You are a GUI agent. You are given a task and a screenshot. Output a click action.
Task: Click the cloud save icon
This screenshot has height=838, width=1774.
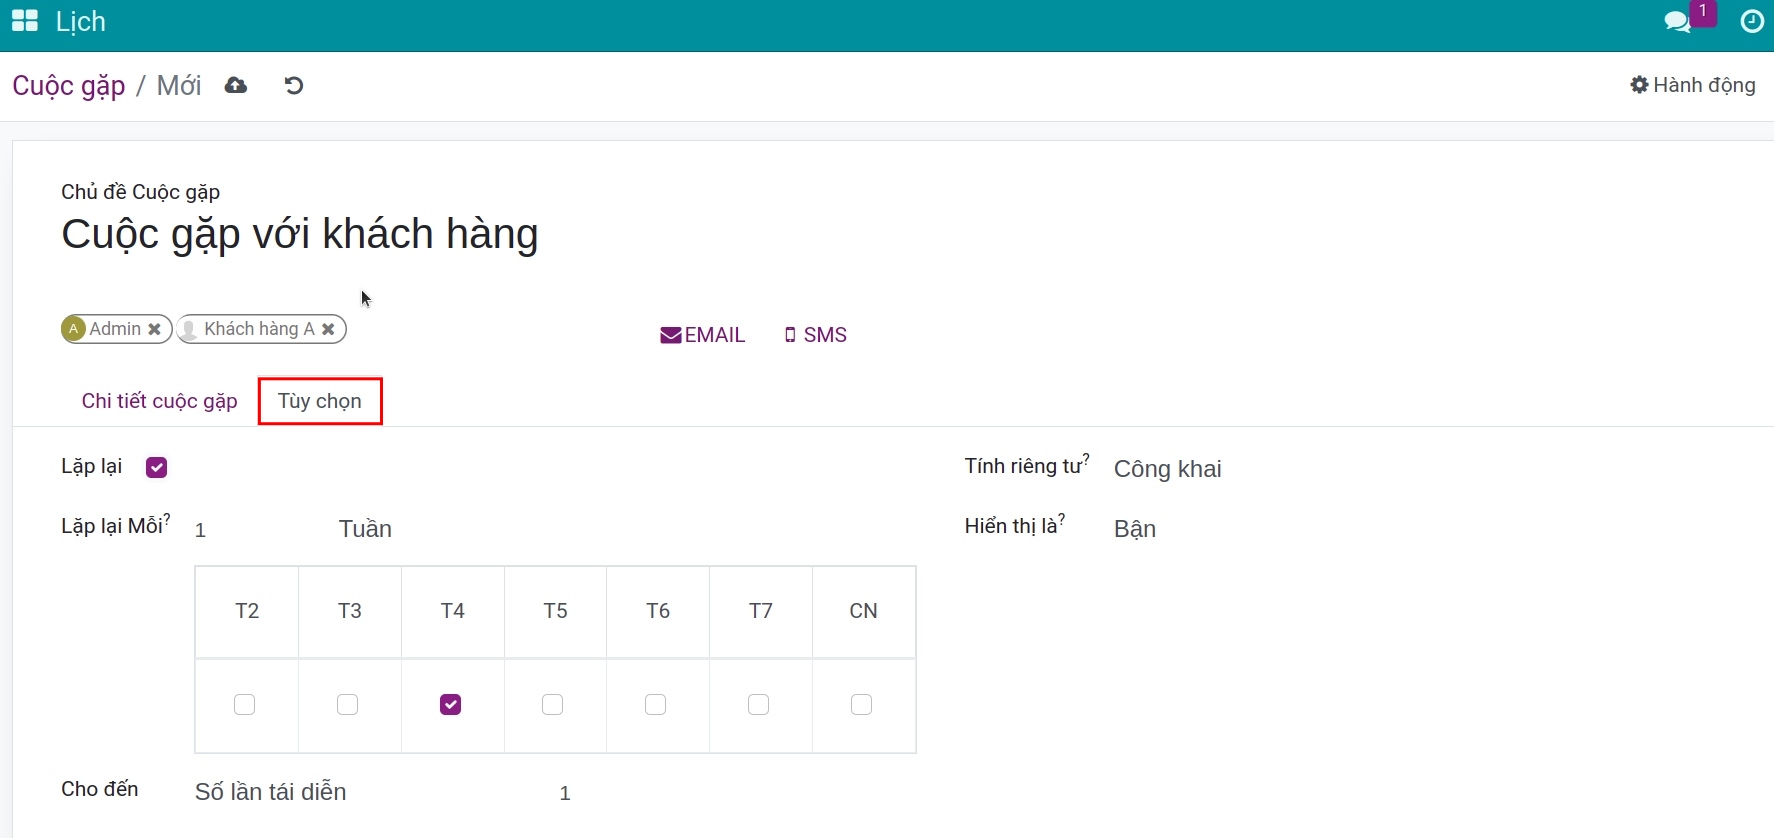click(236, 86)
